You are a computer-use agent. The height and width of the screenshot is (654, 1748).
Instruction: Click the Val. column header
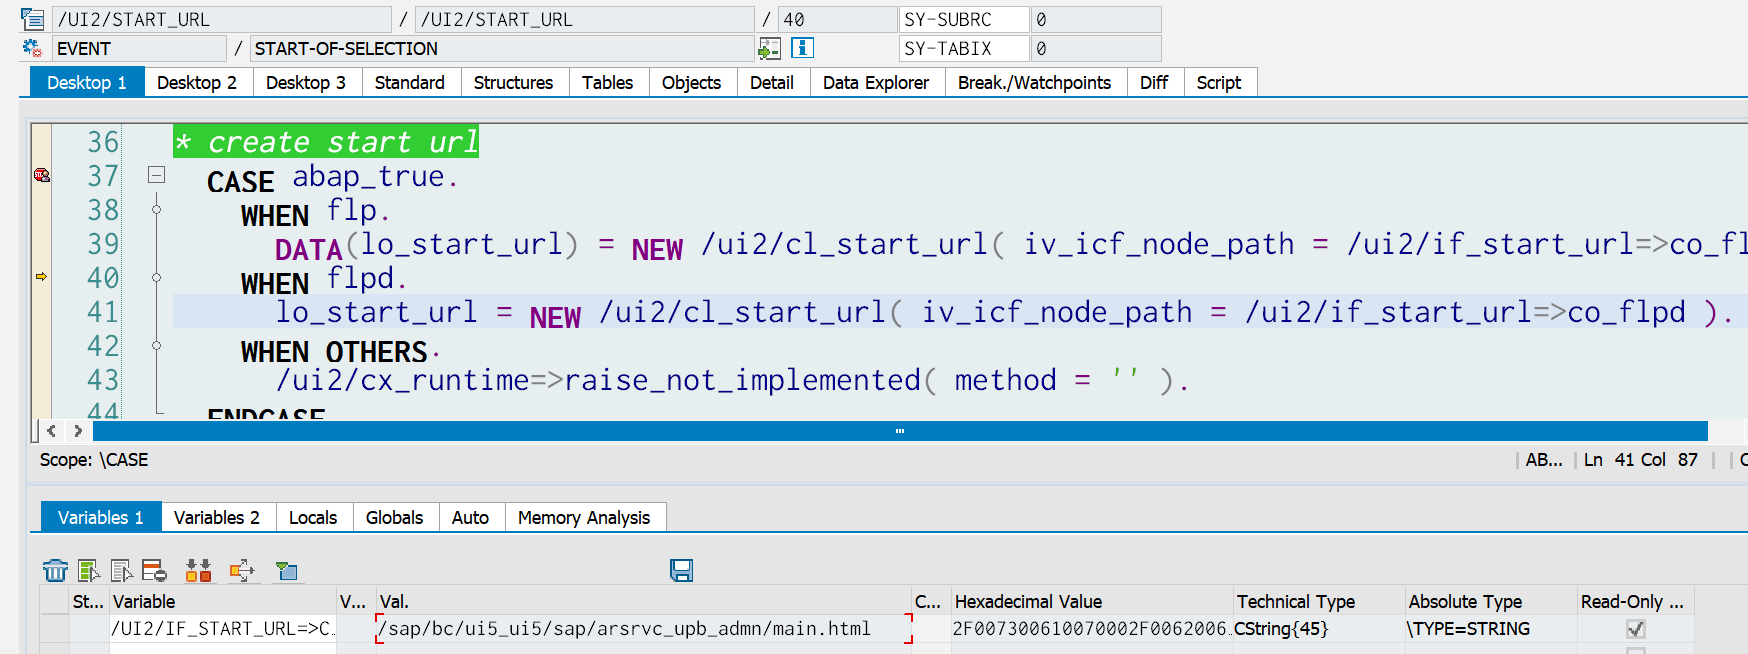point(644,601)
